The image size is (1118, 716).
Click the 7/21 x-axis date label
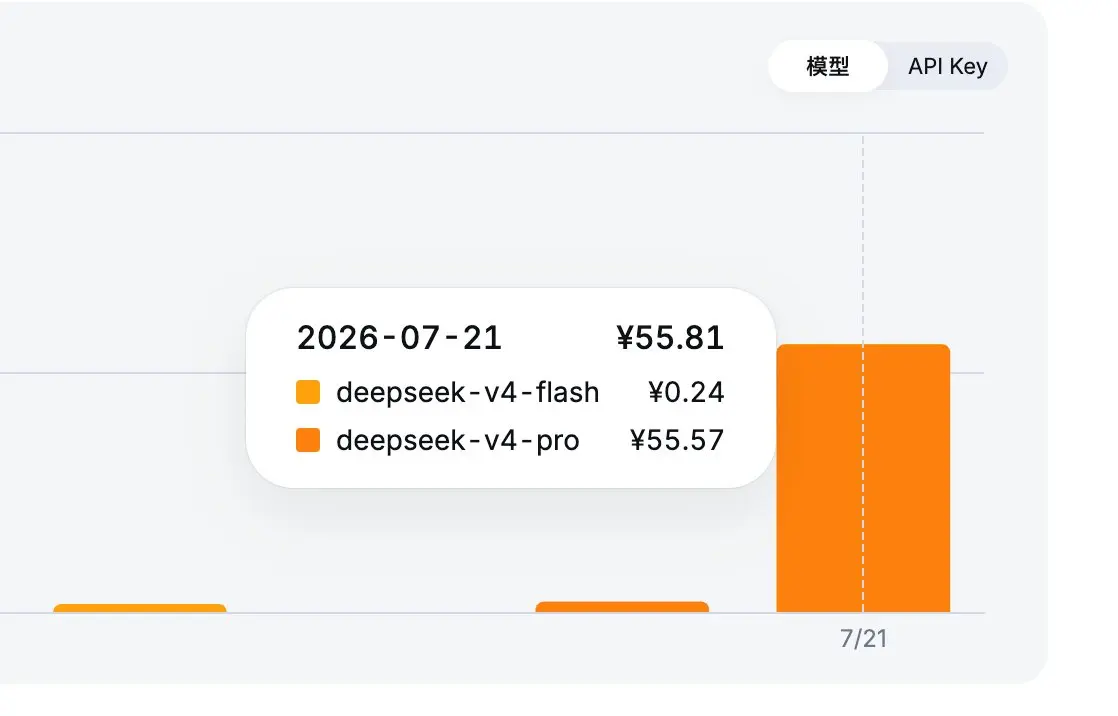point(863,639)
